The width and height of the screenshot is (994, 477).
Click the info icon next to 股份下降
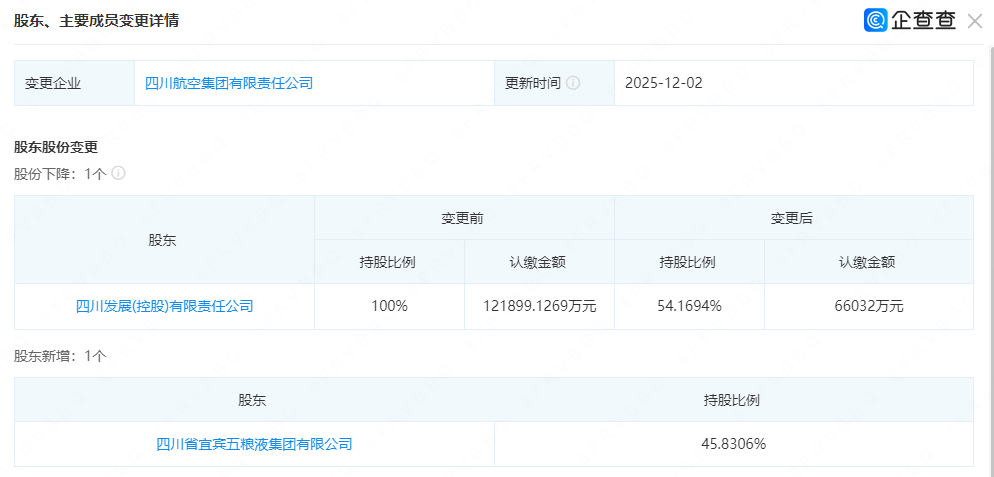click(118, 173)
